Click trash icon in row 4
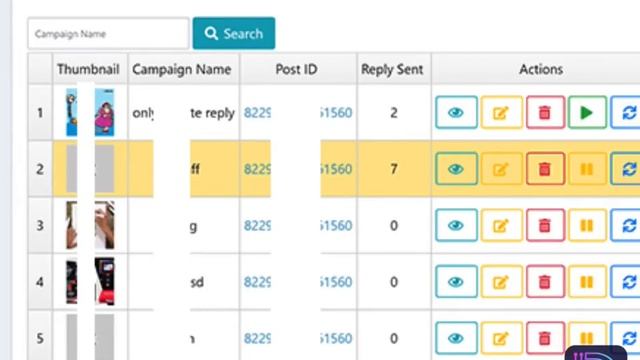 click(545, 282)
